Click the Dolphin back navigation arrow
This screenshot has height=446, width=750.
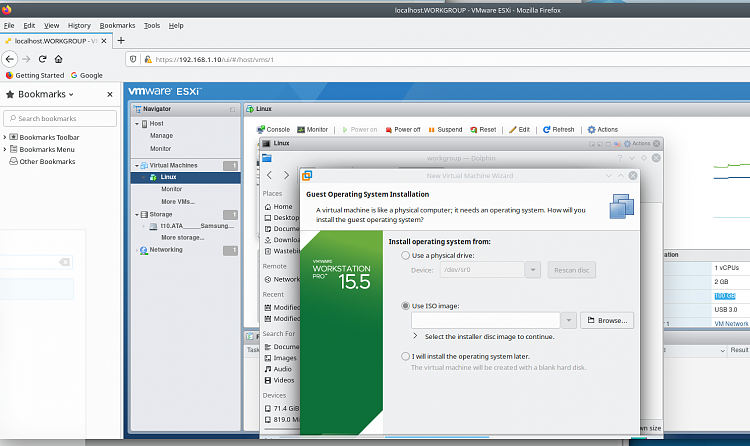click(x=269, y=175)
